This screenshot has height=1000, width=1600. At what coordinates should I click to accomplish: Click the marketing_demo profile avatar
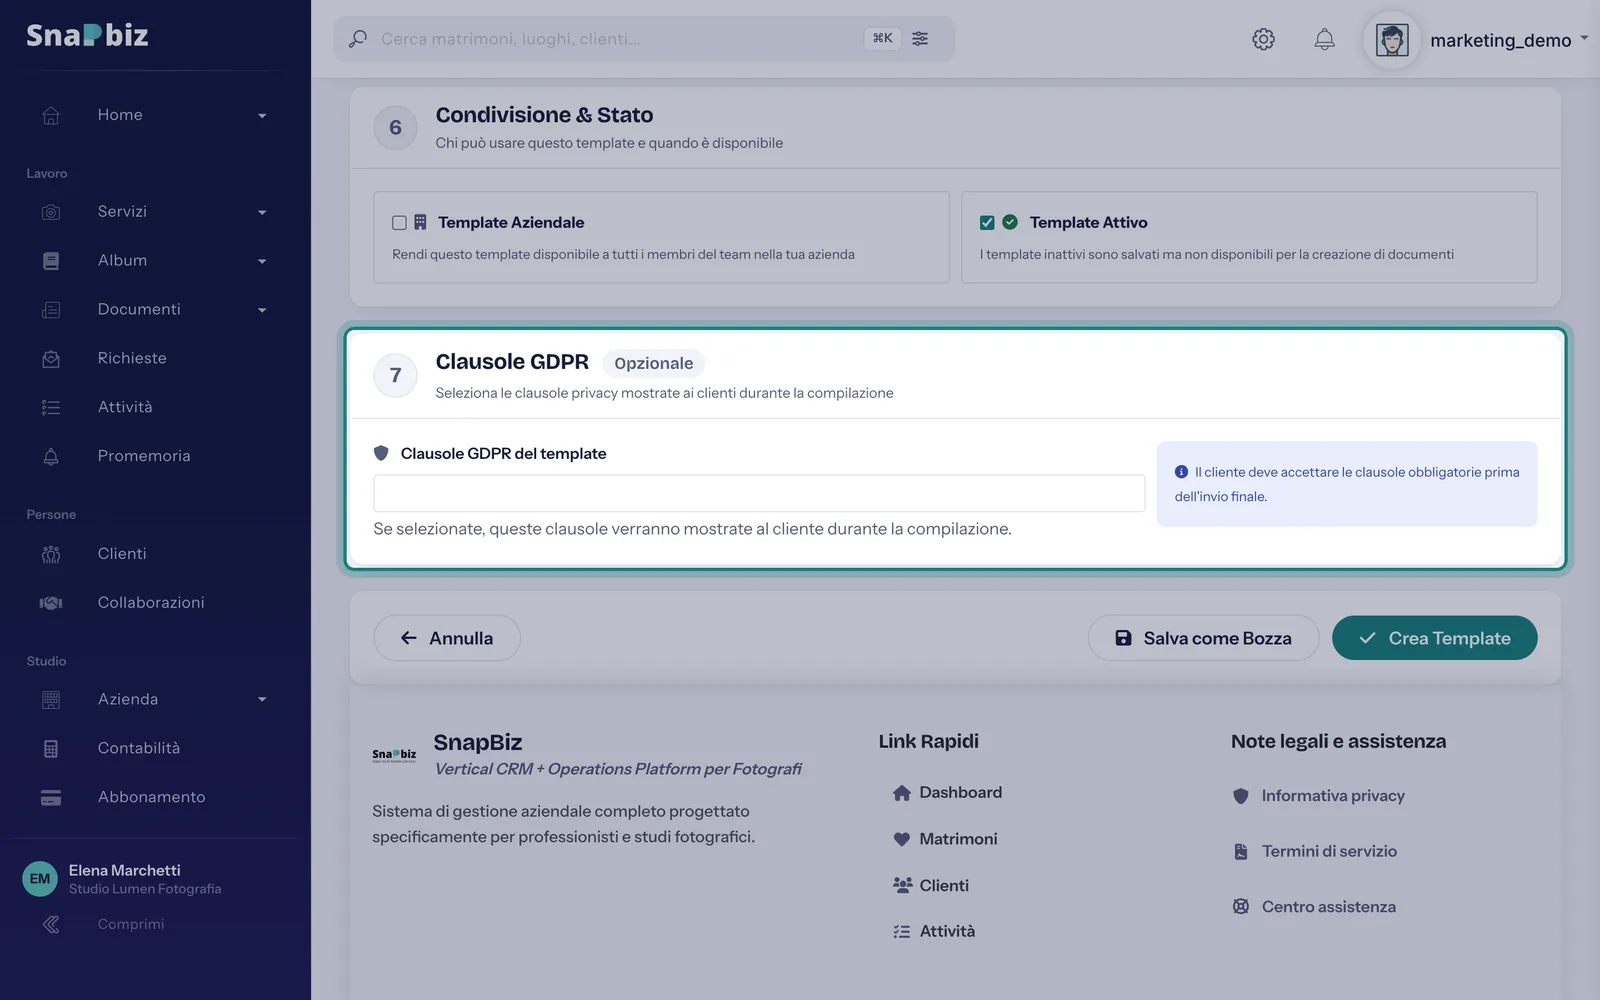pyautogui.click(x=1392, y=40)
